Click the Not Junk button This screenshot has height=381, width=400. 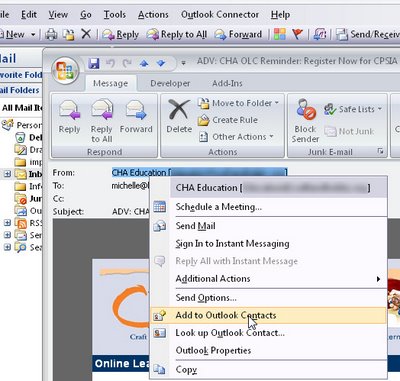click(350, 132)
